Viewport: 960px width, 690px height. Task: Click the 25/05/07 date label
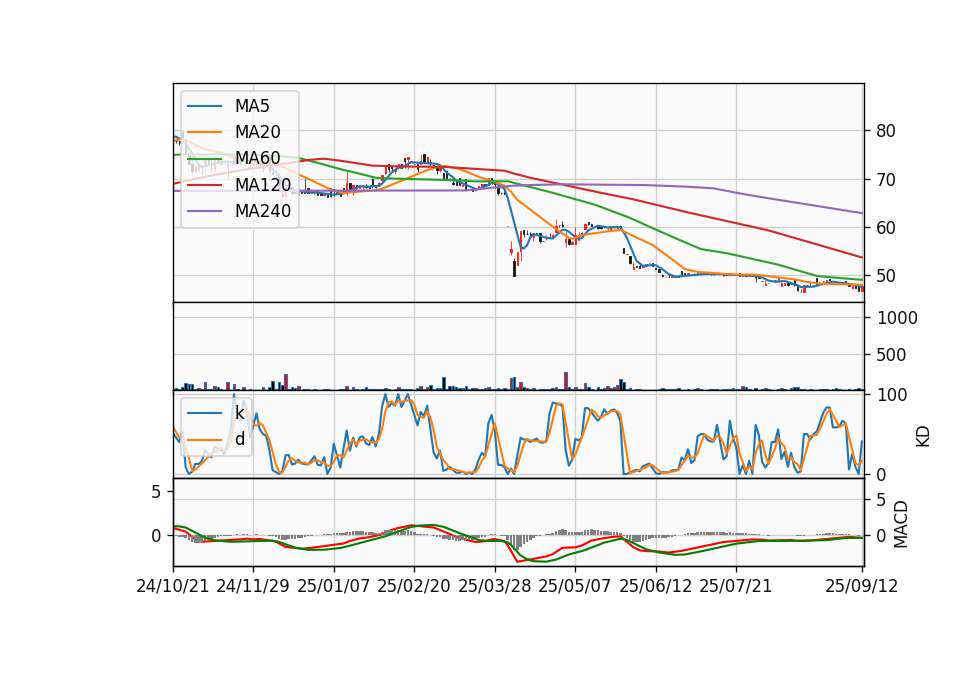[574, 586]
